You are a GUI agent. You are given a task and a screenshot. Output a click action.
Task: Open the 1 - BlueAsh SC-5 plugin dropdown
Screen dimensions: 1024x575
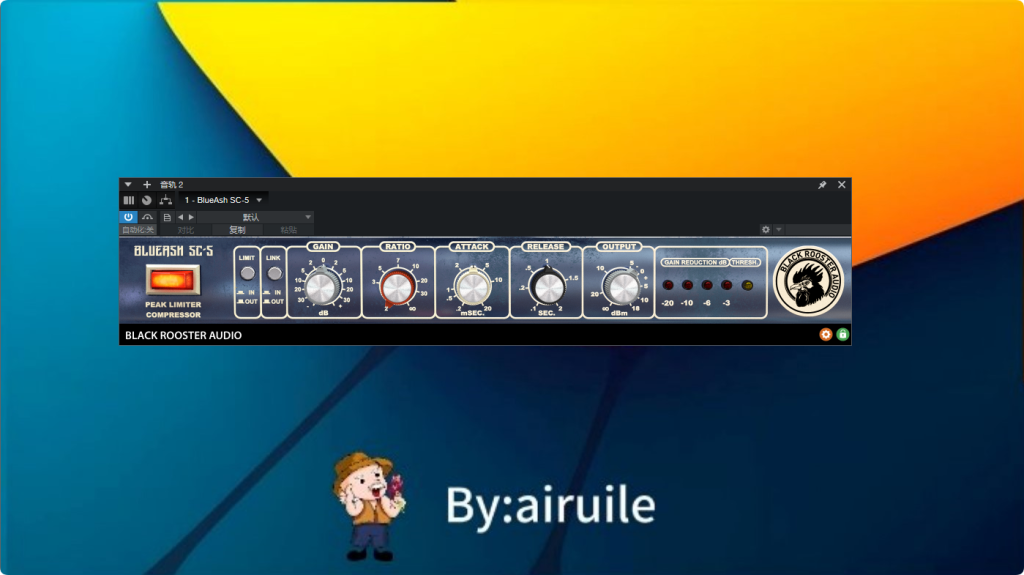223,200
